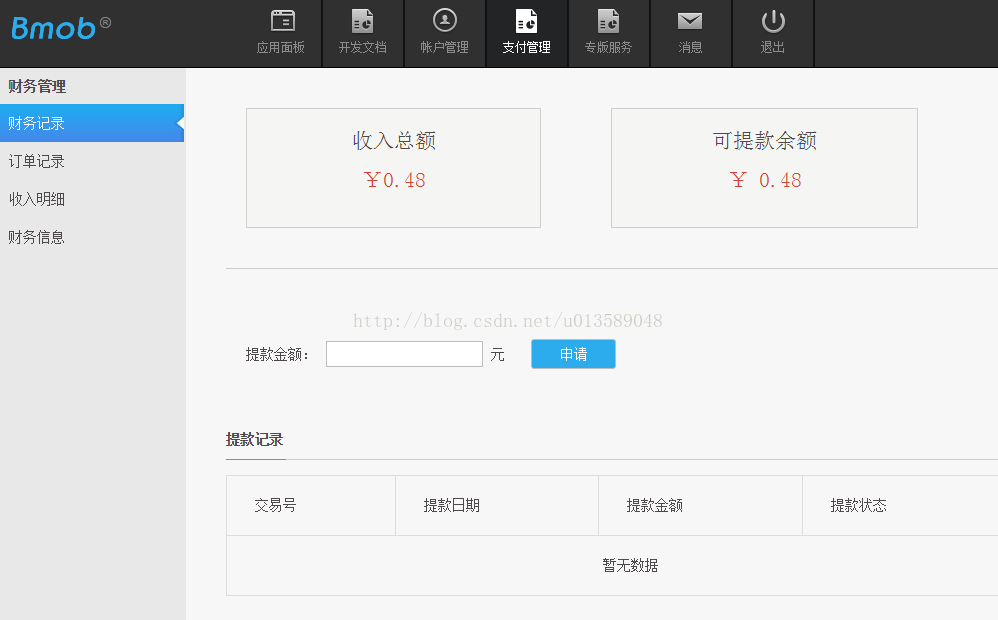Select the 支付管理 payment management icon
The width and height of the screenshot is (998, 620).
pos(526,33)
